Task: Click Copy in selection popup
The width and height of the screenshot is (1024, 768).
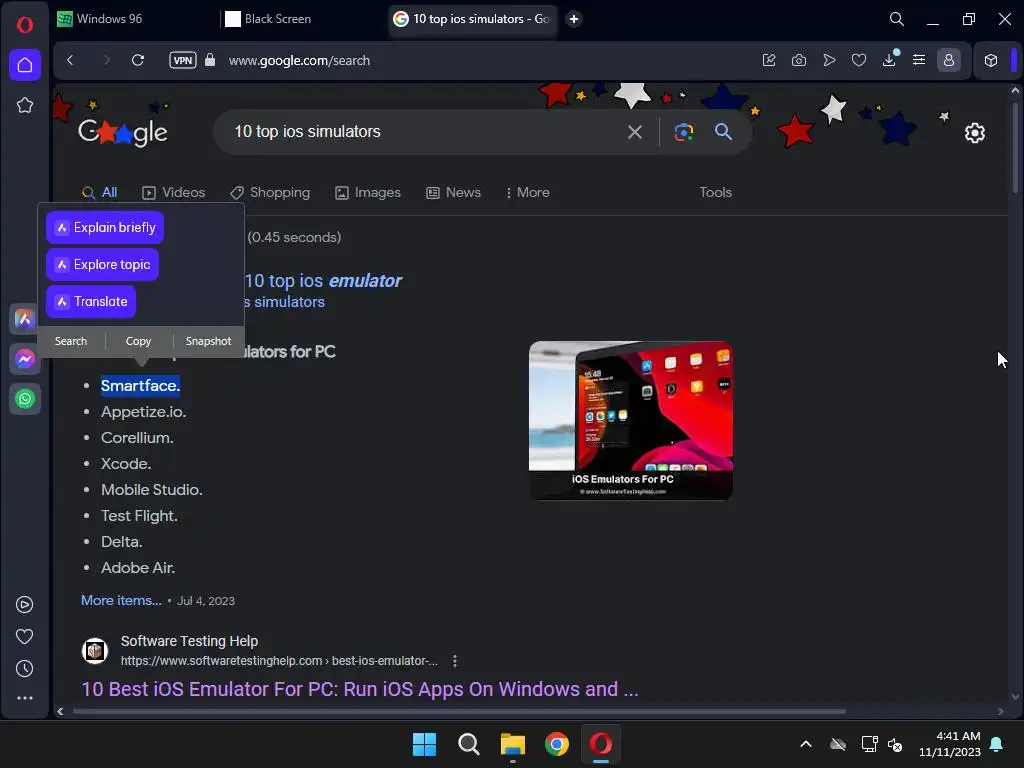Action: point(138,341)
